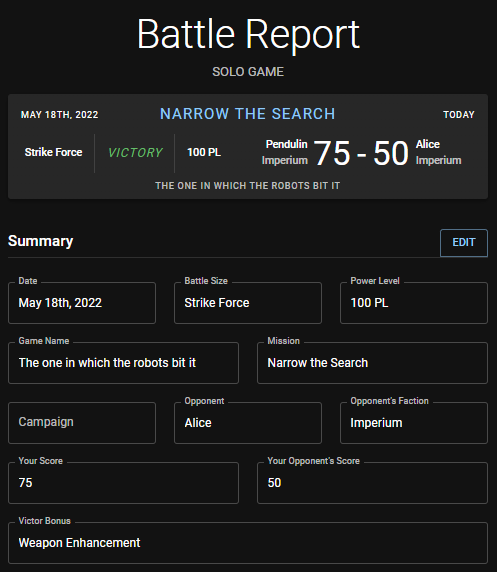Image resolution: width=497 pixels, height=572 pixels.
Task: Click the Game Name text field
Action: (123, 363)
